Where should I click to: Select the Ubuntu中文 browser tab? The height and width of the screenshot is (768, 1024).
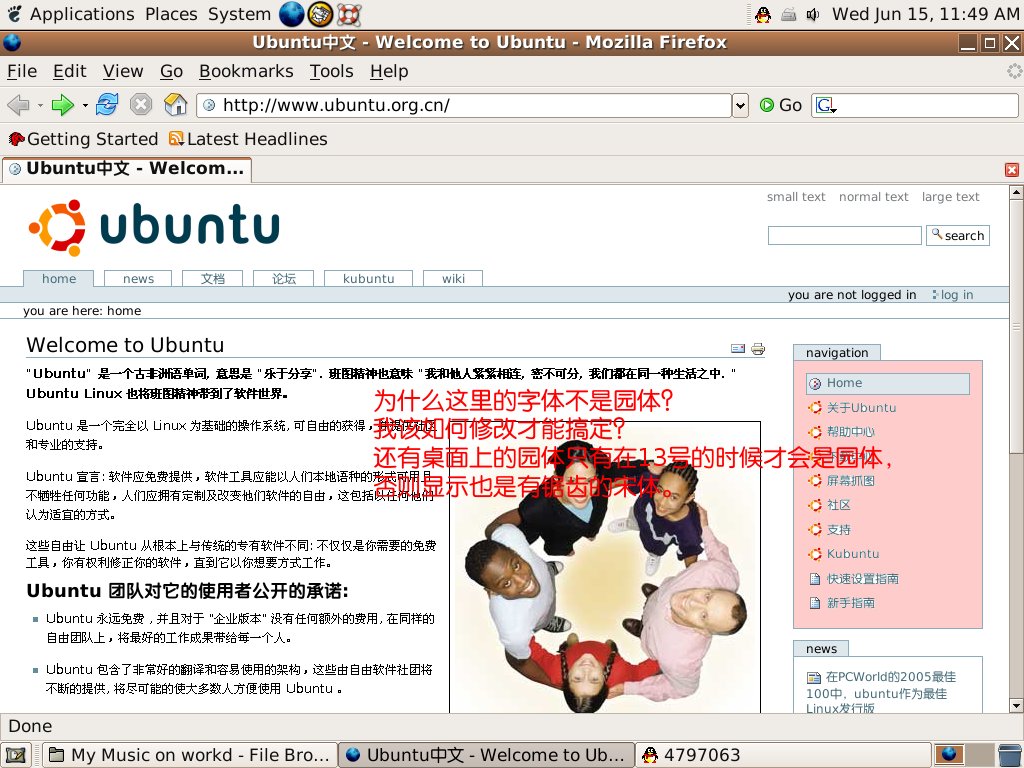(x=127, y=168)
